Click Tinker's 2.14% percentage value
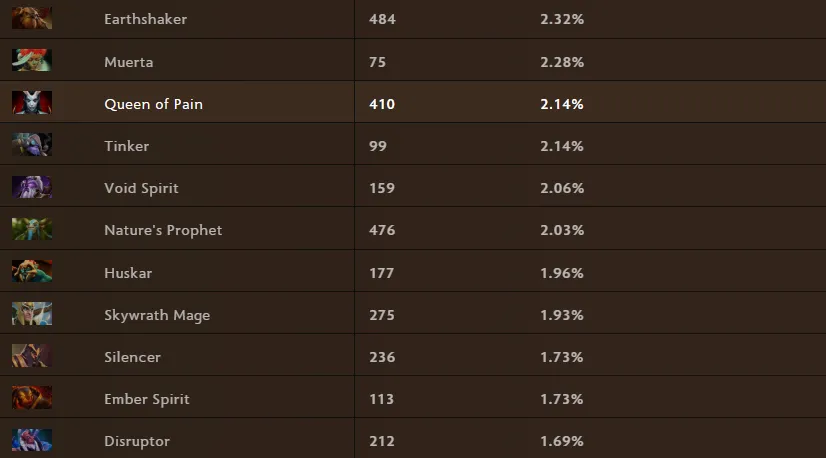This screenshot has width=826, height=458. [561, 146]
